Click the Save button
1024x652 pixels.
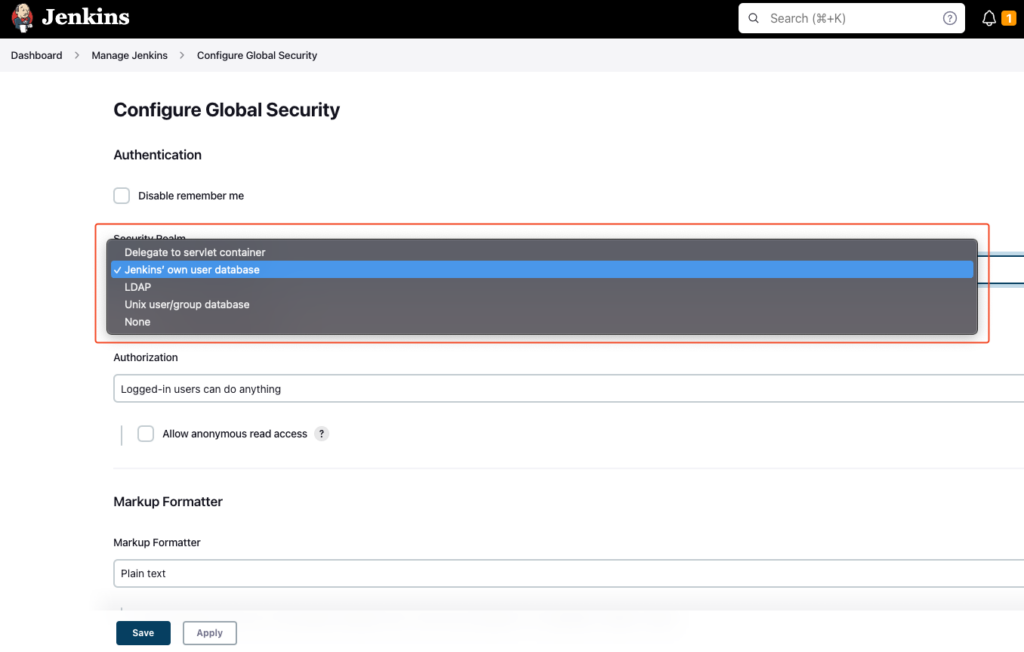pyautogui.click(x=143, y=632)
